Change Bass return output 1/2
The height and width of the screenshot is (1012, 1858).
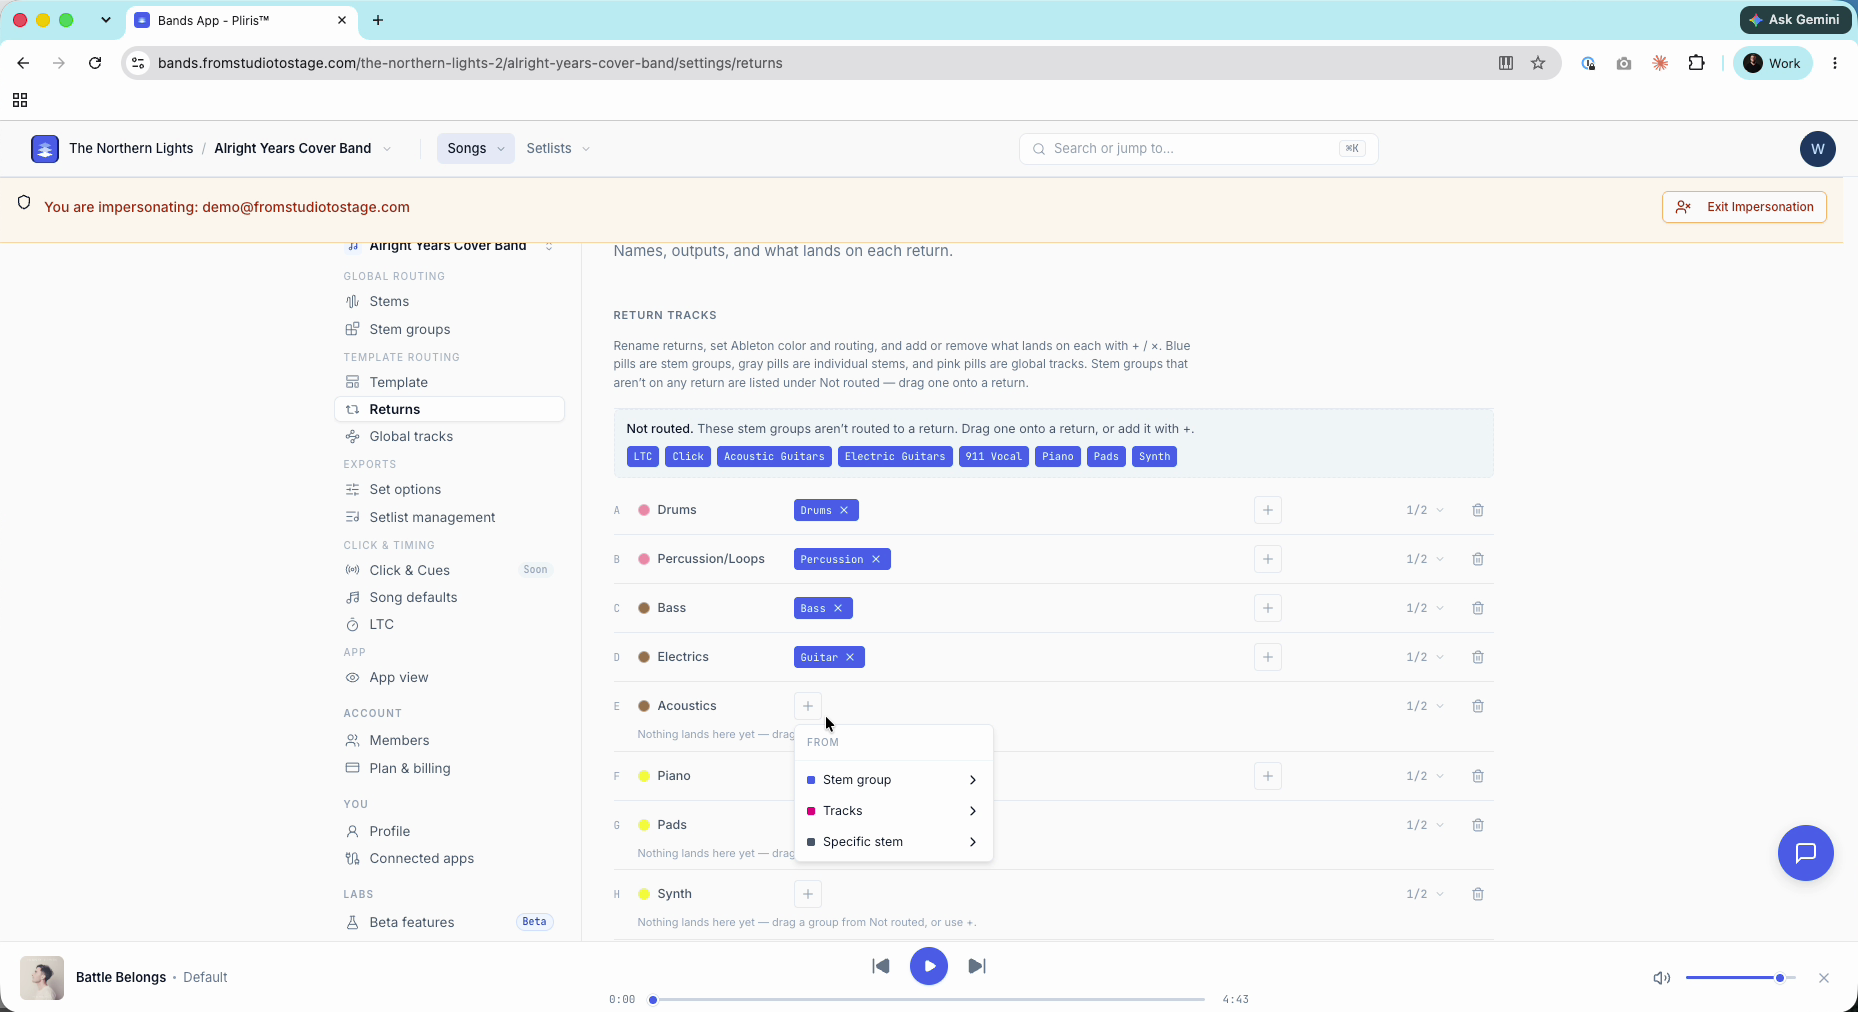click(x=1425, y=608)
